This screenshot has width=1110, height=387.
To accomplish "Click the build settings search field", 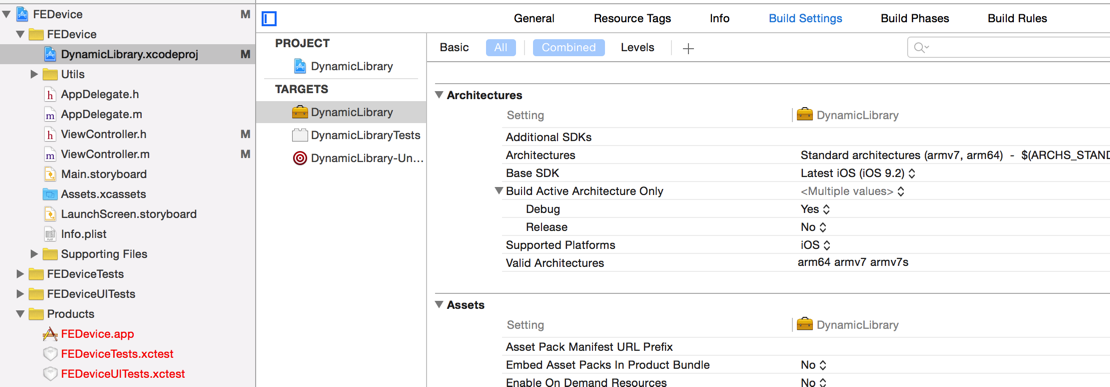I will coord(1009,47).
